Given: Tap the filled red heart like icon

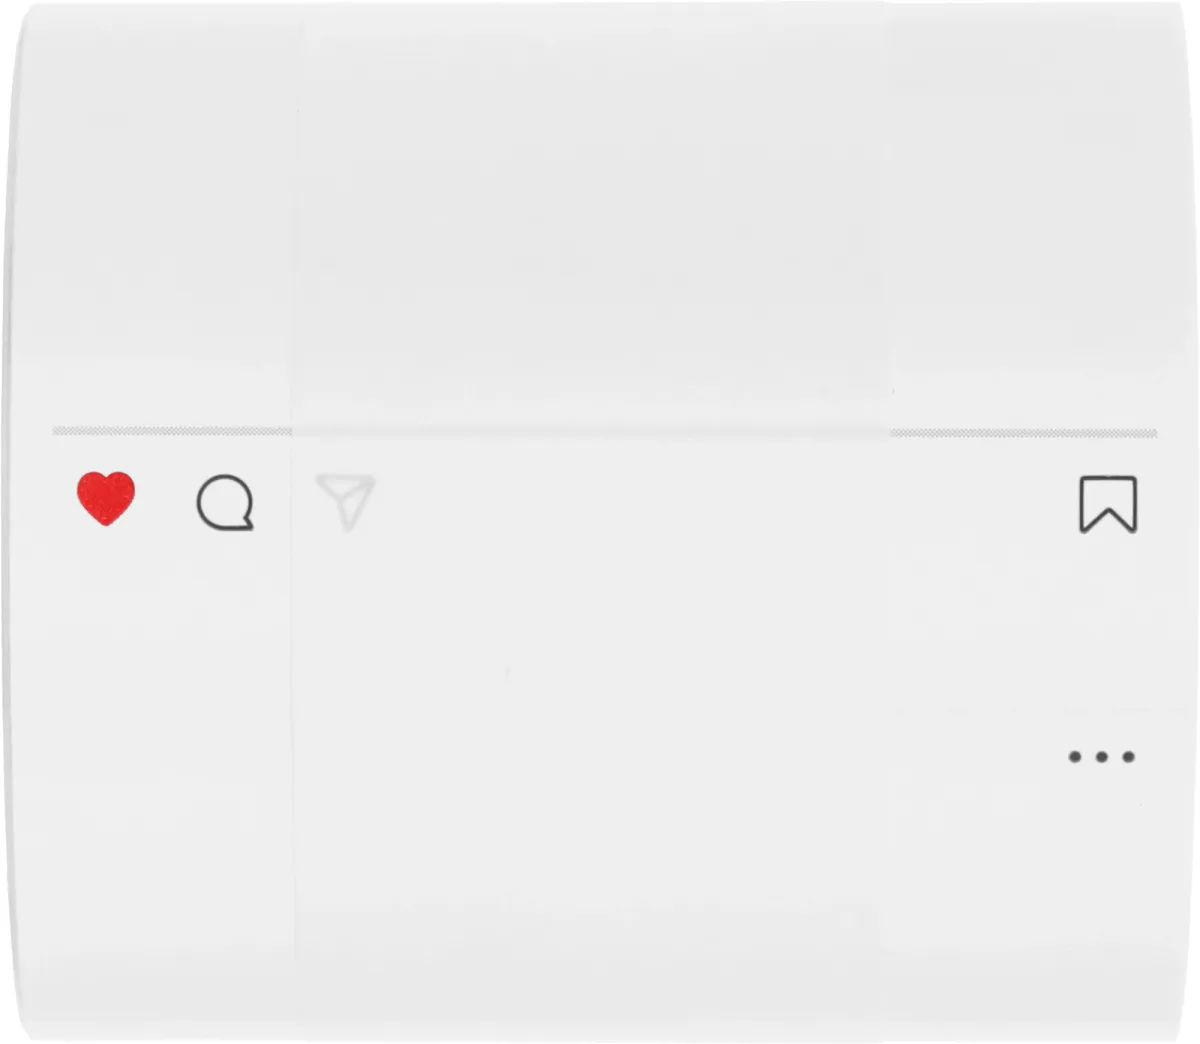Looking at the screenshot, I should click(x=106, y=498).
